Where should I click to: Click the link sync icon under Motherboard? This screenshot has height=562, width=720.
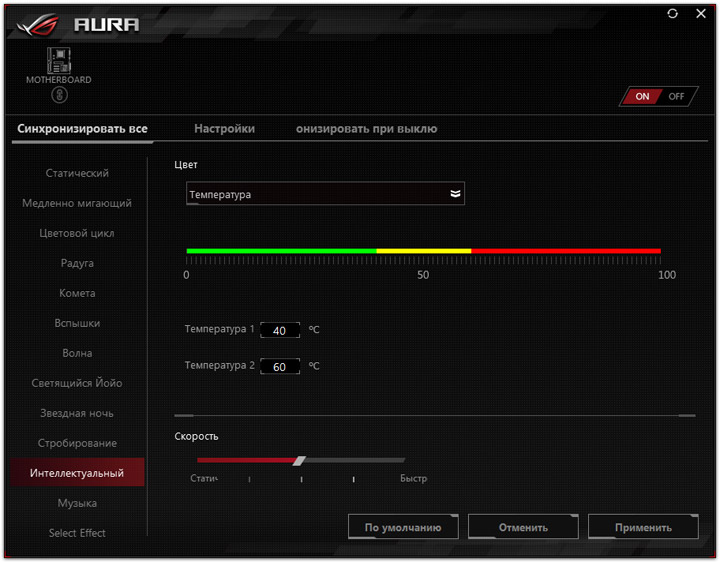pyautogui.click(x=59, y=95)
